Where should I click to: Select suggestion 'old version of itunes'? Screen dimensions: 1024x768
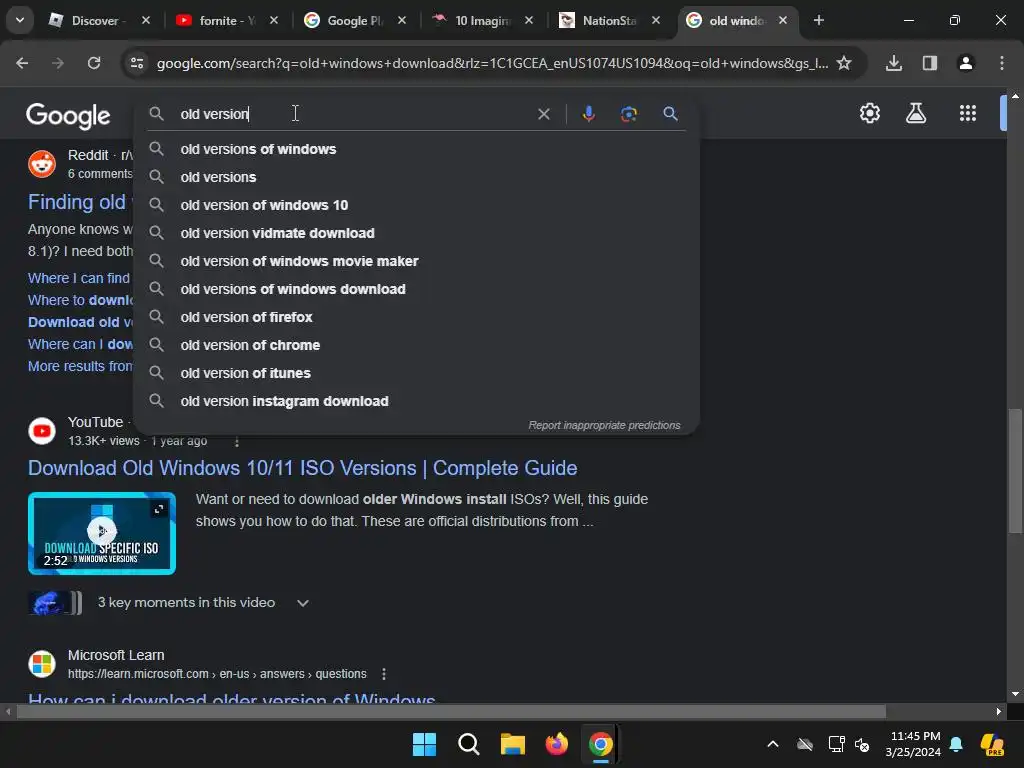(417, 374)
